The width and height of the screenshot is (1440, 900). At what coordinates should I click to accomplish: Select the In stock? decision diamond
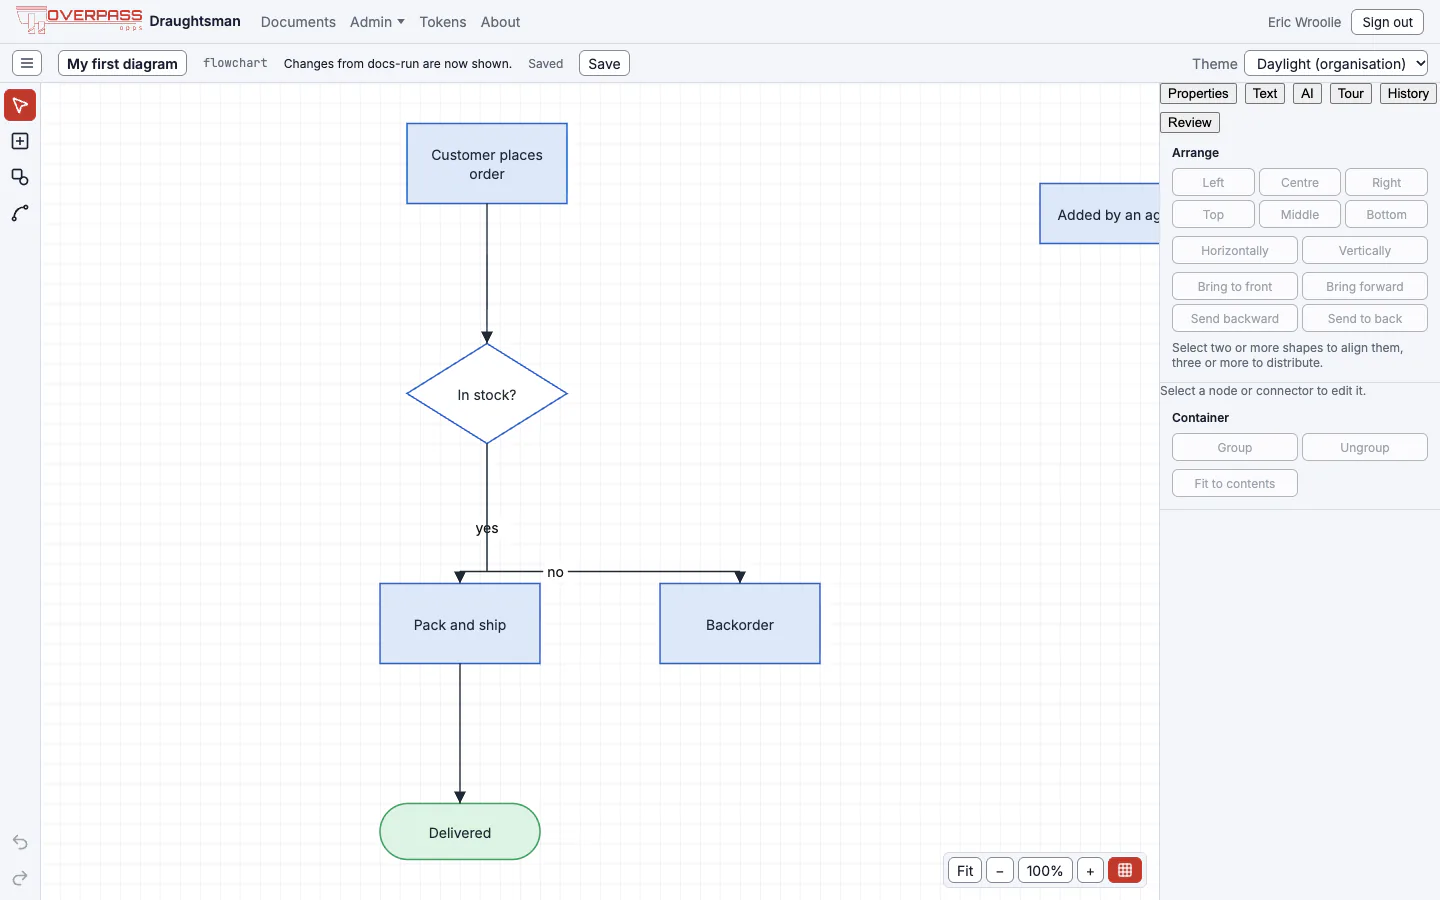click(x=487, y=394)
